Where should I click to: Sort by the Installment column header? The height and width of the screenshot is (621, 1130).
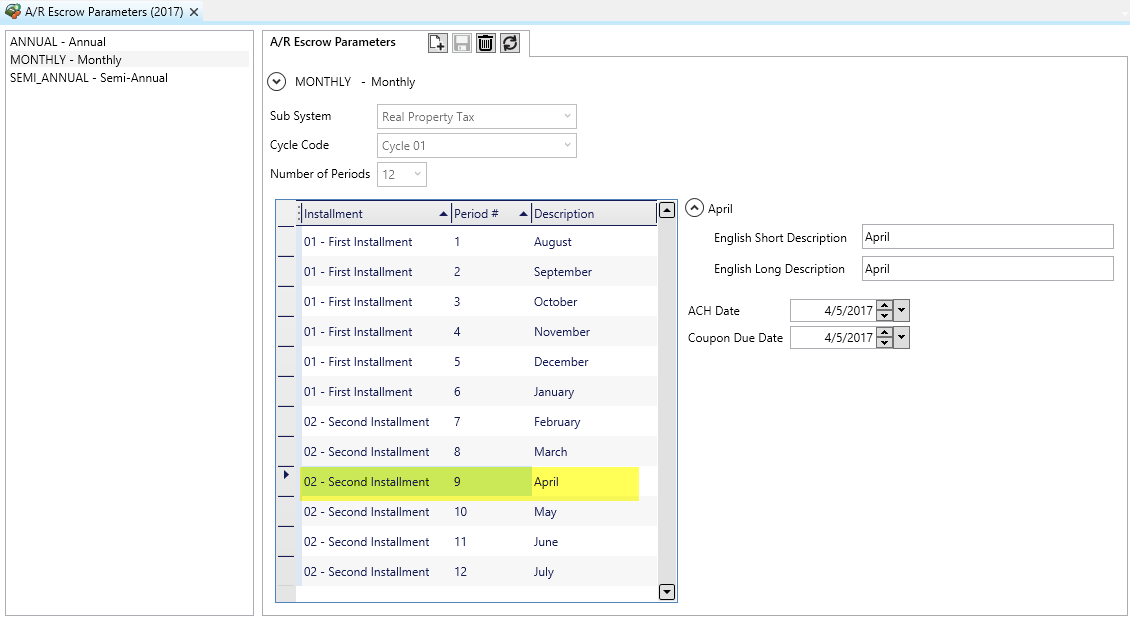(x=370, y=214)
